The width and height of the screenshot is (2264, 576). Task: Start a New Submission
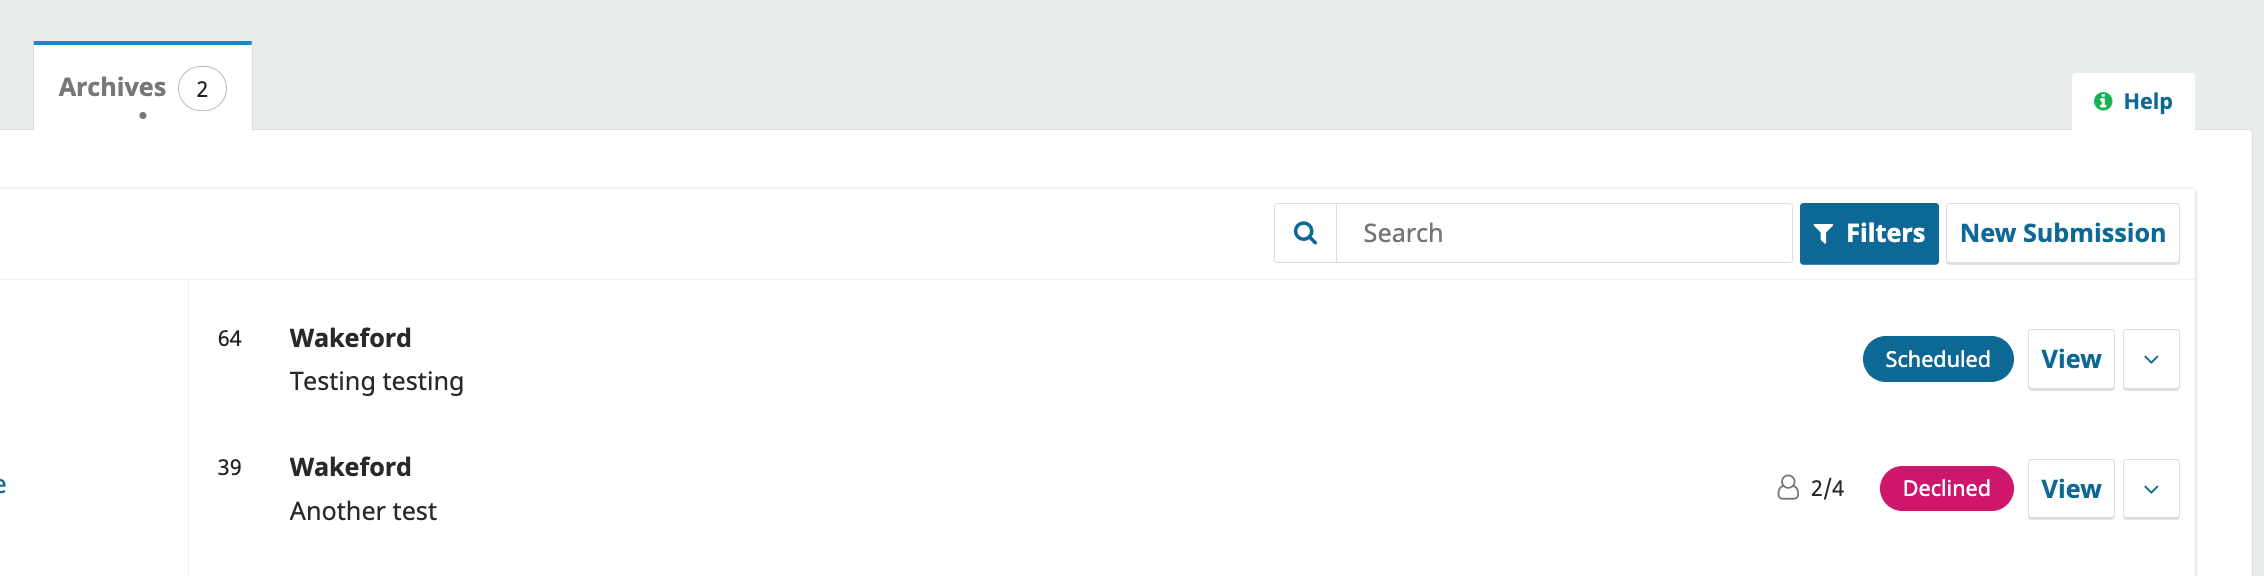(x=2062, y=233)
